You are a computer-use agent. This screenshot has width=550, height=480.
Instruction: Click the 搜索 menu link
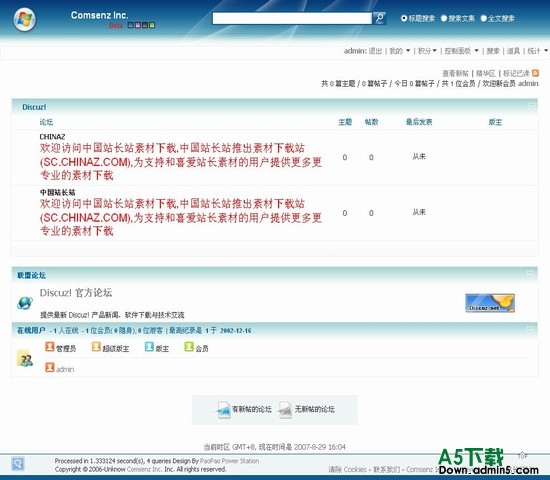[x=493, y=51]
